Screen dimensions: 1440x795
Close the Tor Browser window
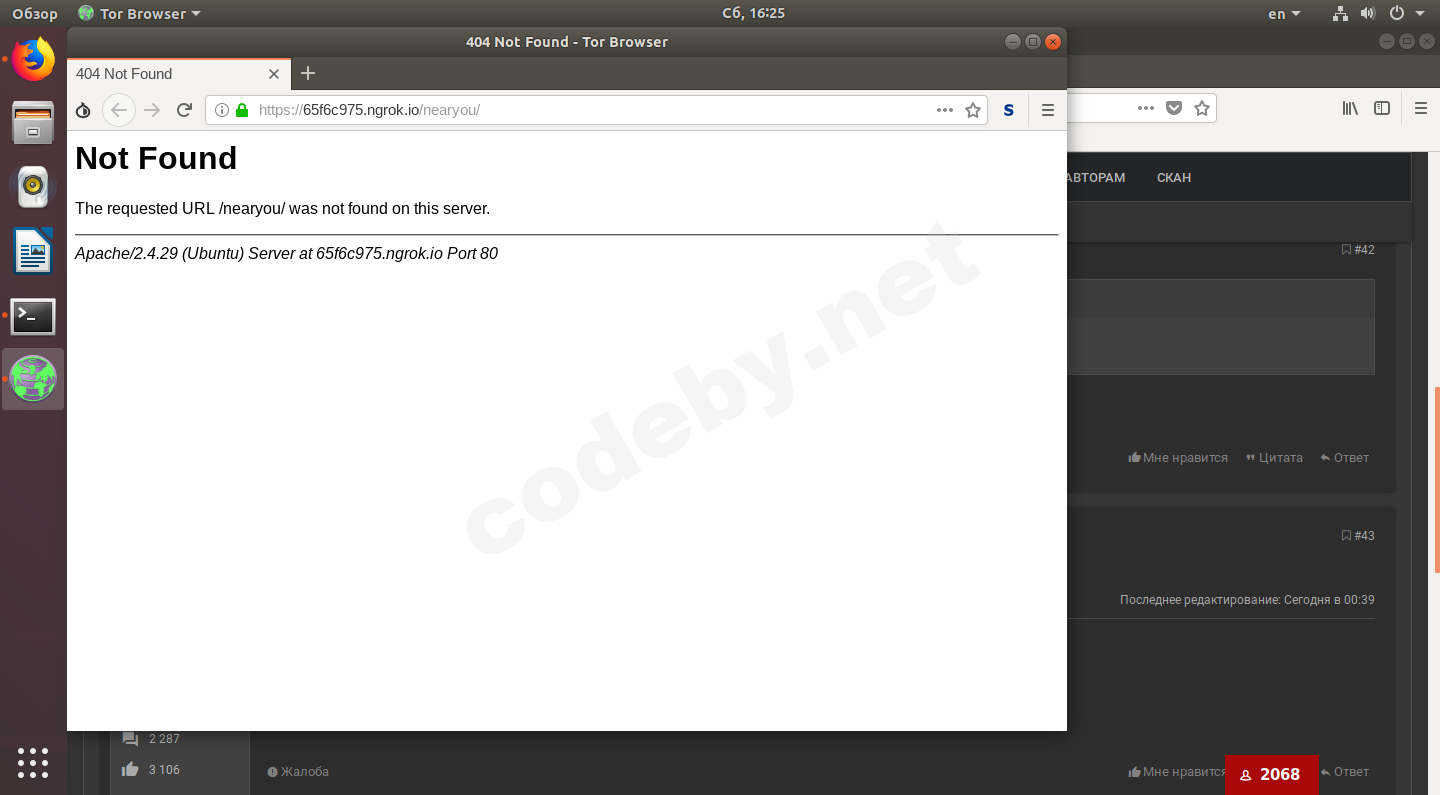(1052, 42)
